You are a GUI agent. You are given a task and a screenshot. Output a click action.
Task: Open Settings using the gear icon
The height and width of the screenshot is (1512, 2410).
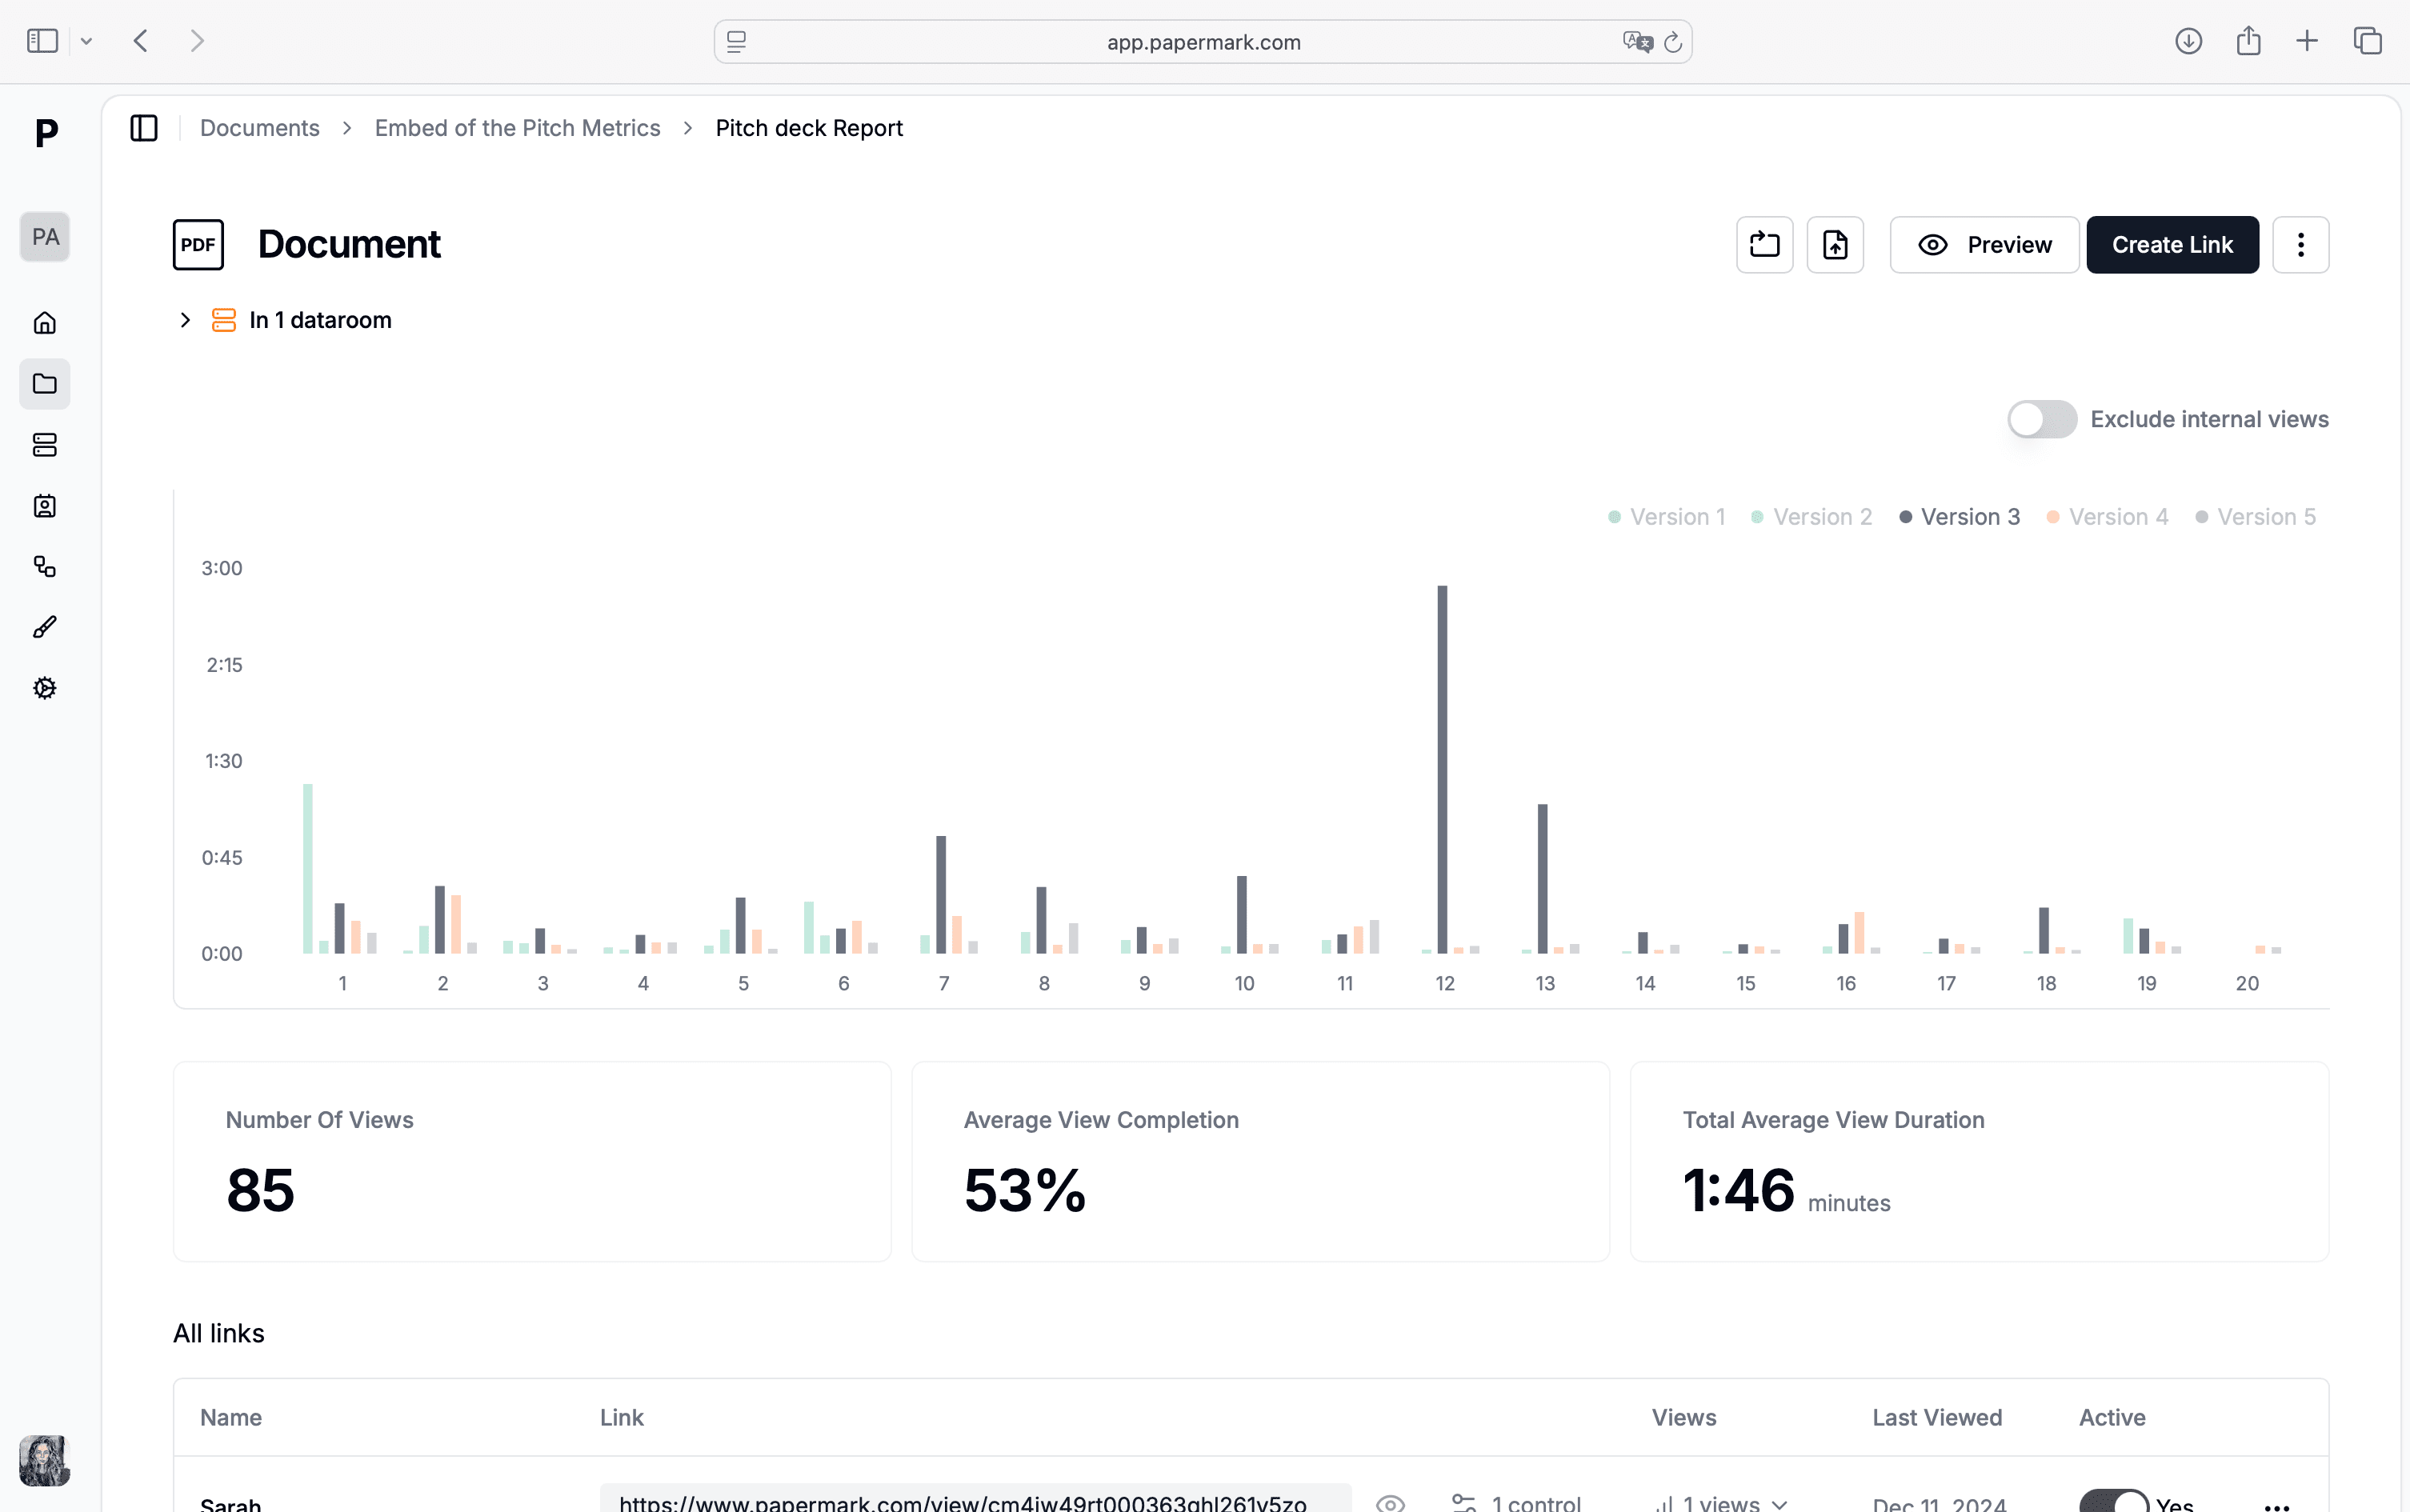tap(45, 687)
